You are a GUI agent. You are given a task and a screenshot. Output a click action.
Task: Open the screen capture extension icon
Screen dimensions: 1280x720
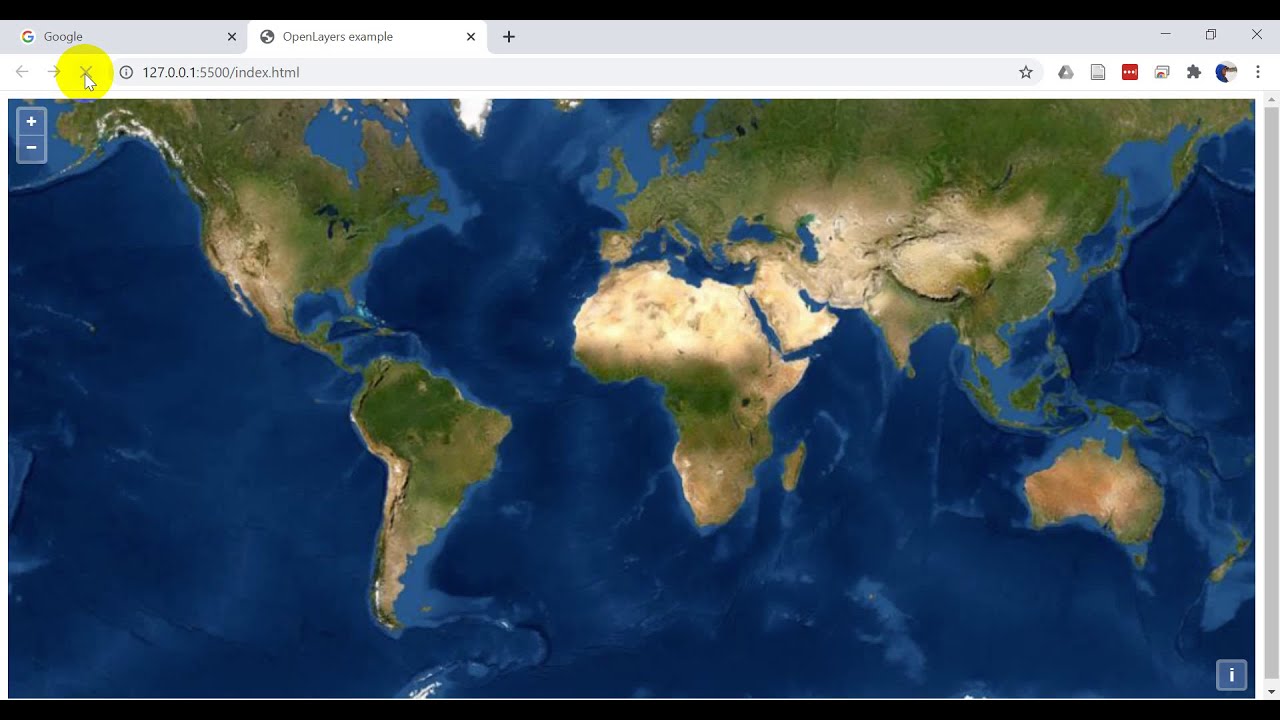(x=1162, y=72)
